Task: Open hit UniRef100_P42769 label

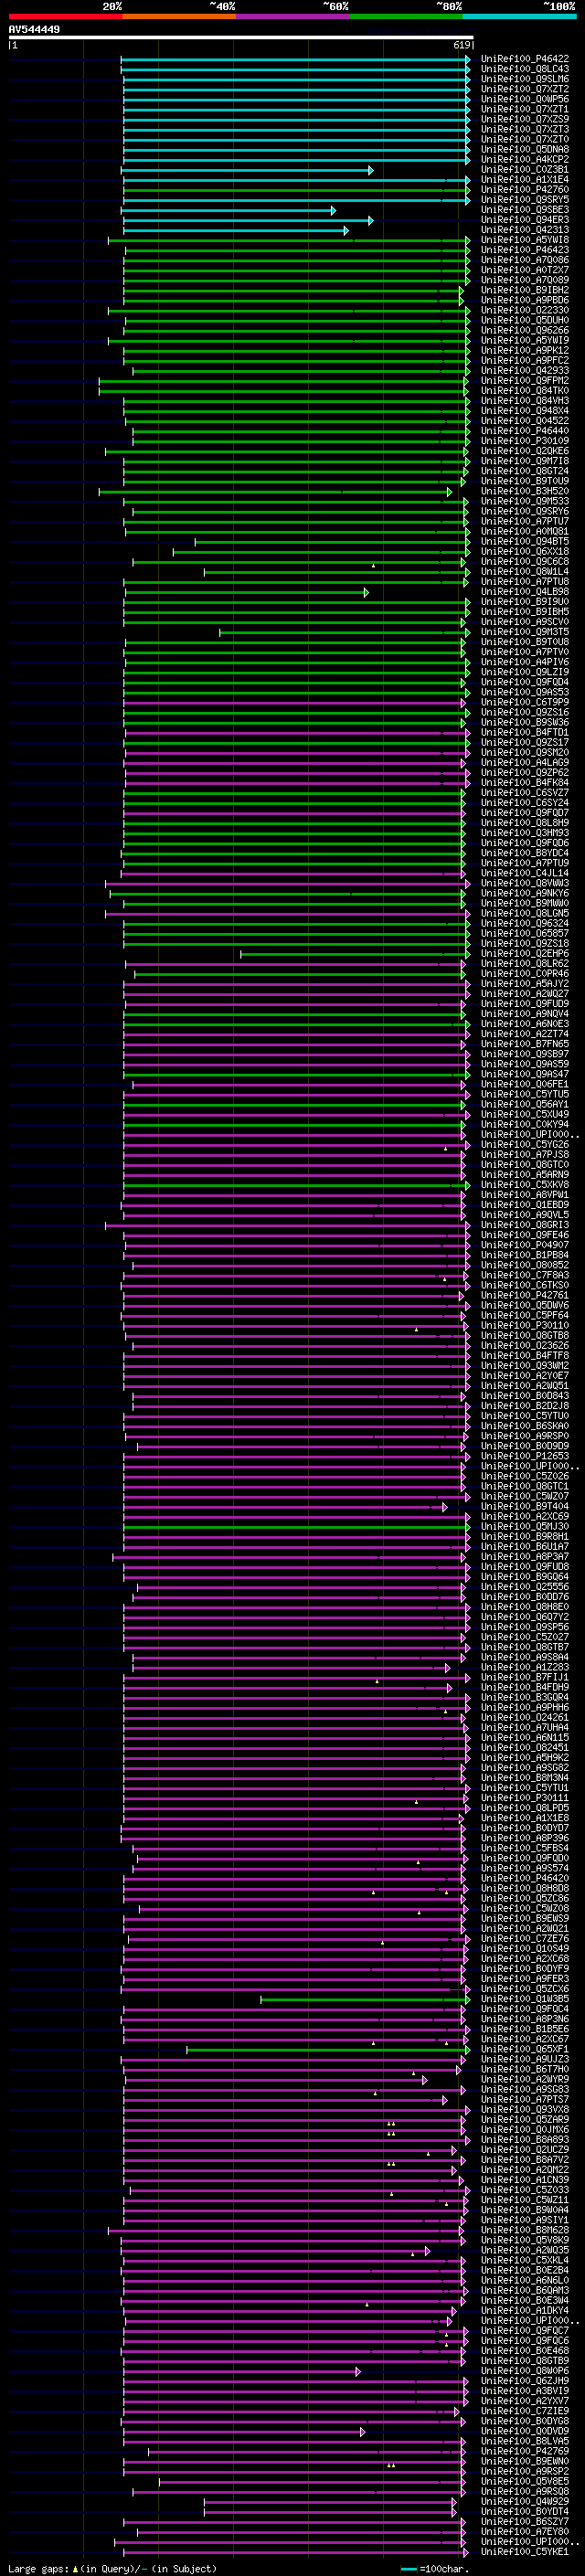Action: 525,2451
